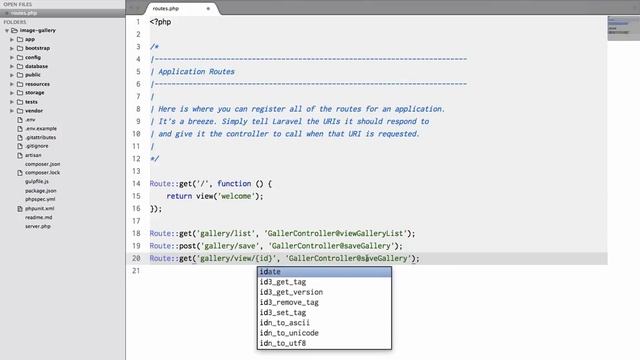The height and width of the screenshot is (360, 640).
Task: Choose idn_to_ascii from autocomplete list
Action: 324,323
